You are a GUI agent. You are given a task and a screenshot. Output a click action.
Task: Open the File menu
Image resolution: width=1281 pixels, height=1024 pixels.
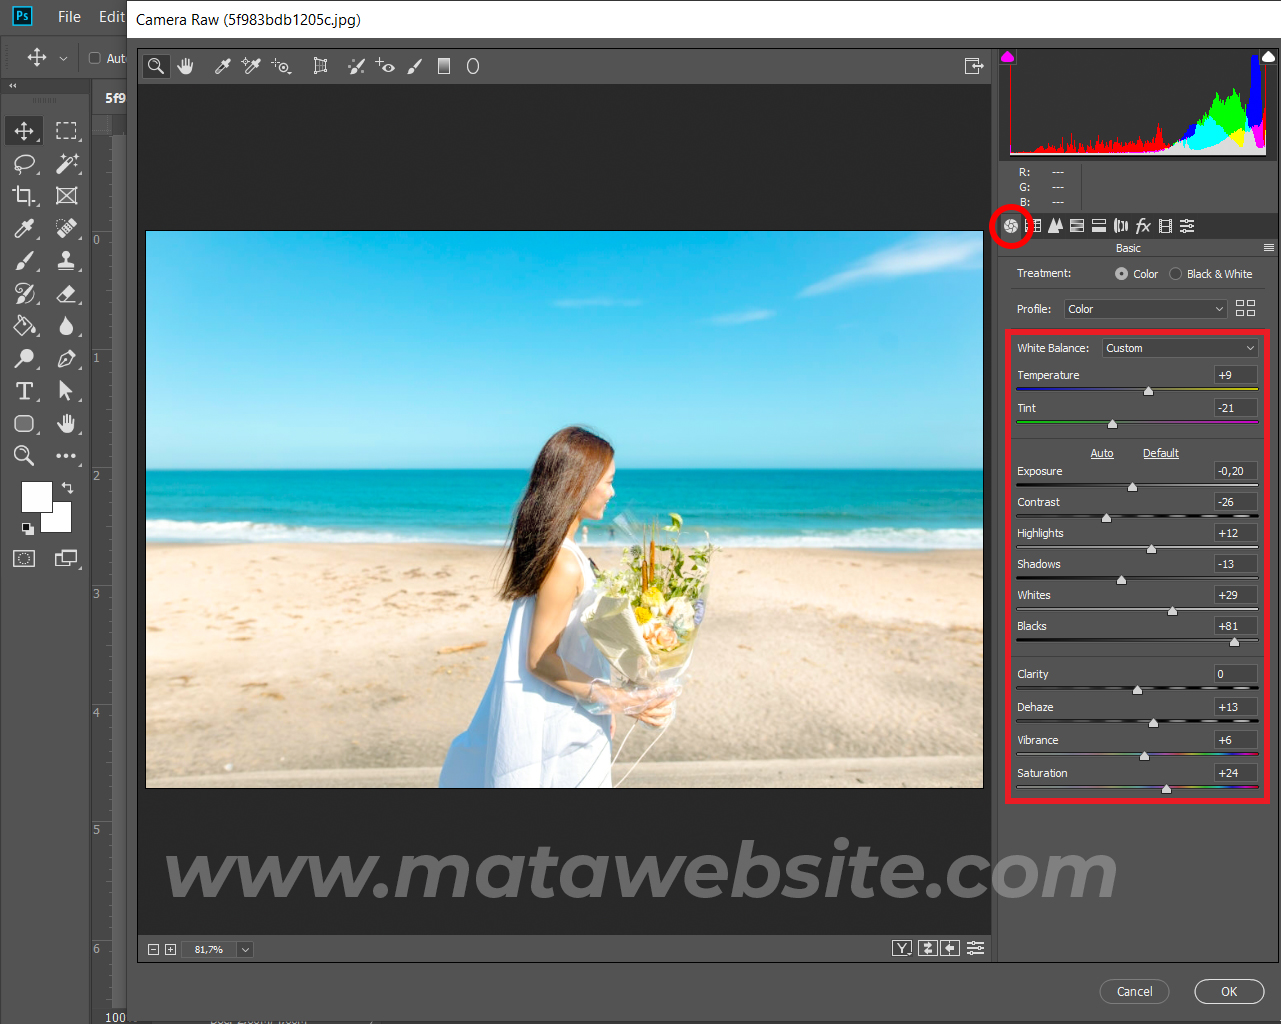[x=69, y=17]
